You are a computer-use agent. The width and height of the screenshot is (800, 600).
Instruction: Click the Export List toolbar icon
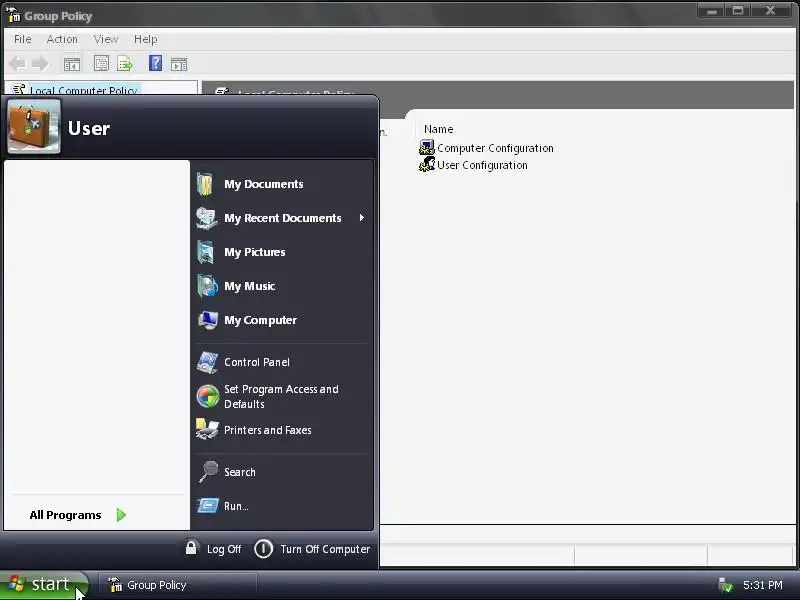pos(125,64)
